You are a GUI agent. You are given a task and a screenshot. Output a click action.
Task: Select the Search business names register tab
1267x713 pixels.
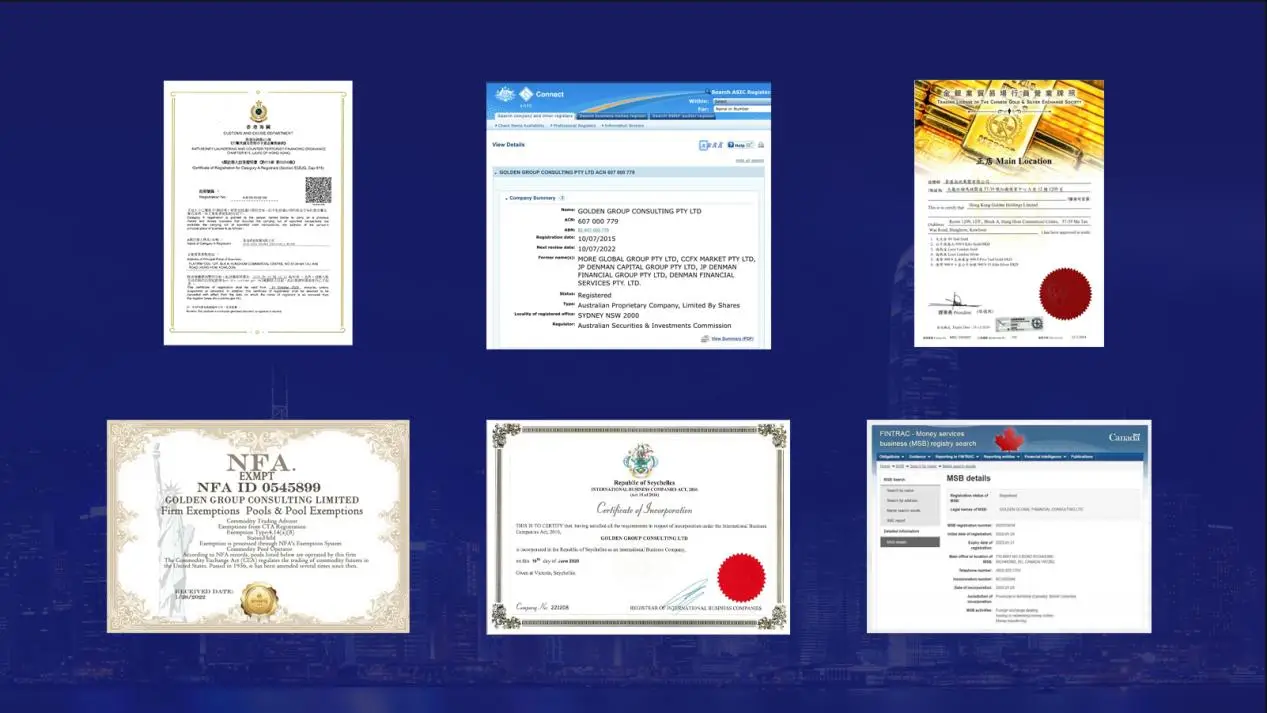[x=613, y=116]
